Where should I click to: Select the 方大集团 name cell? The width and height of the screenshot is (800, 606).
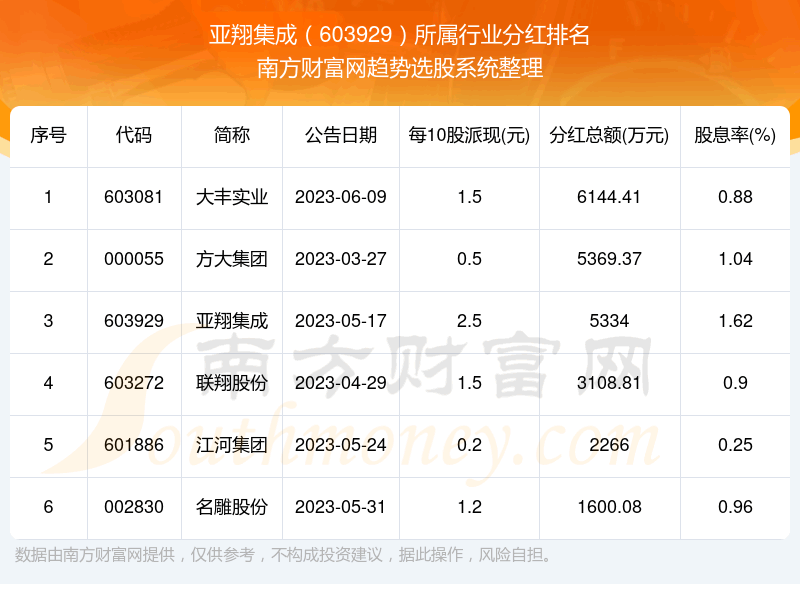(x=232, y=259)
